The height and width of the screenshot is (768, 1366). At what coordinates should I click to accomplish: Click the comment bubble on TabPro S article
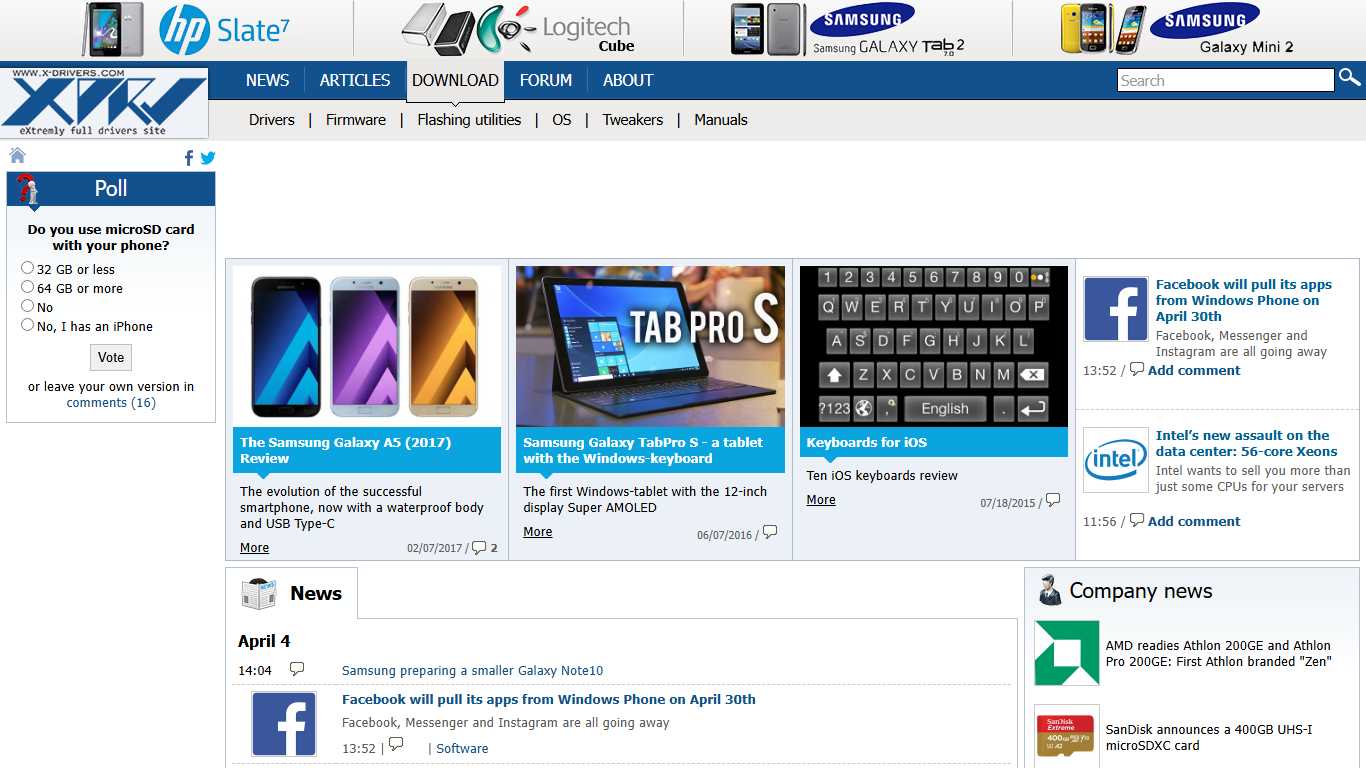click(x=769, y=532)
